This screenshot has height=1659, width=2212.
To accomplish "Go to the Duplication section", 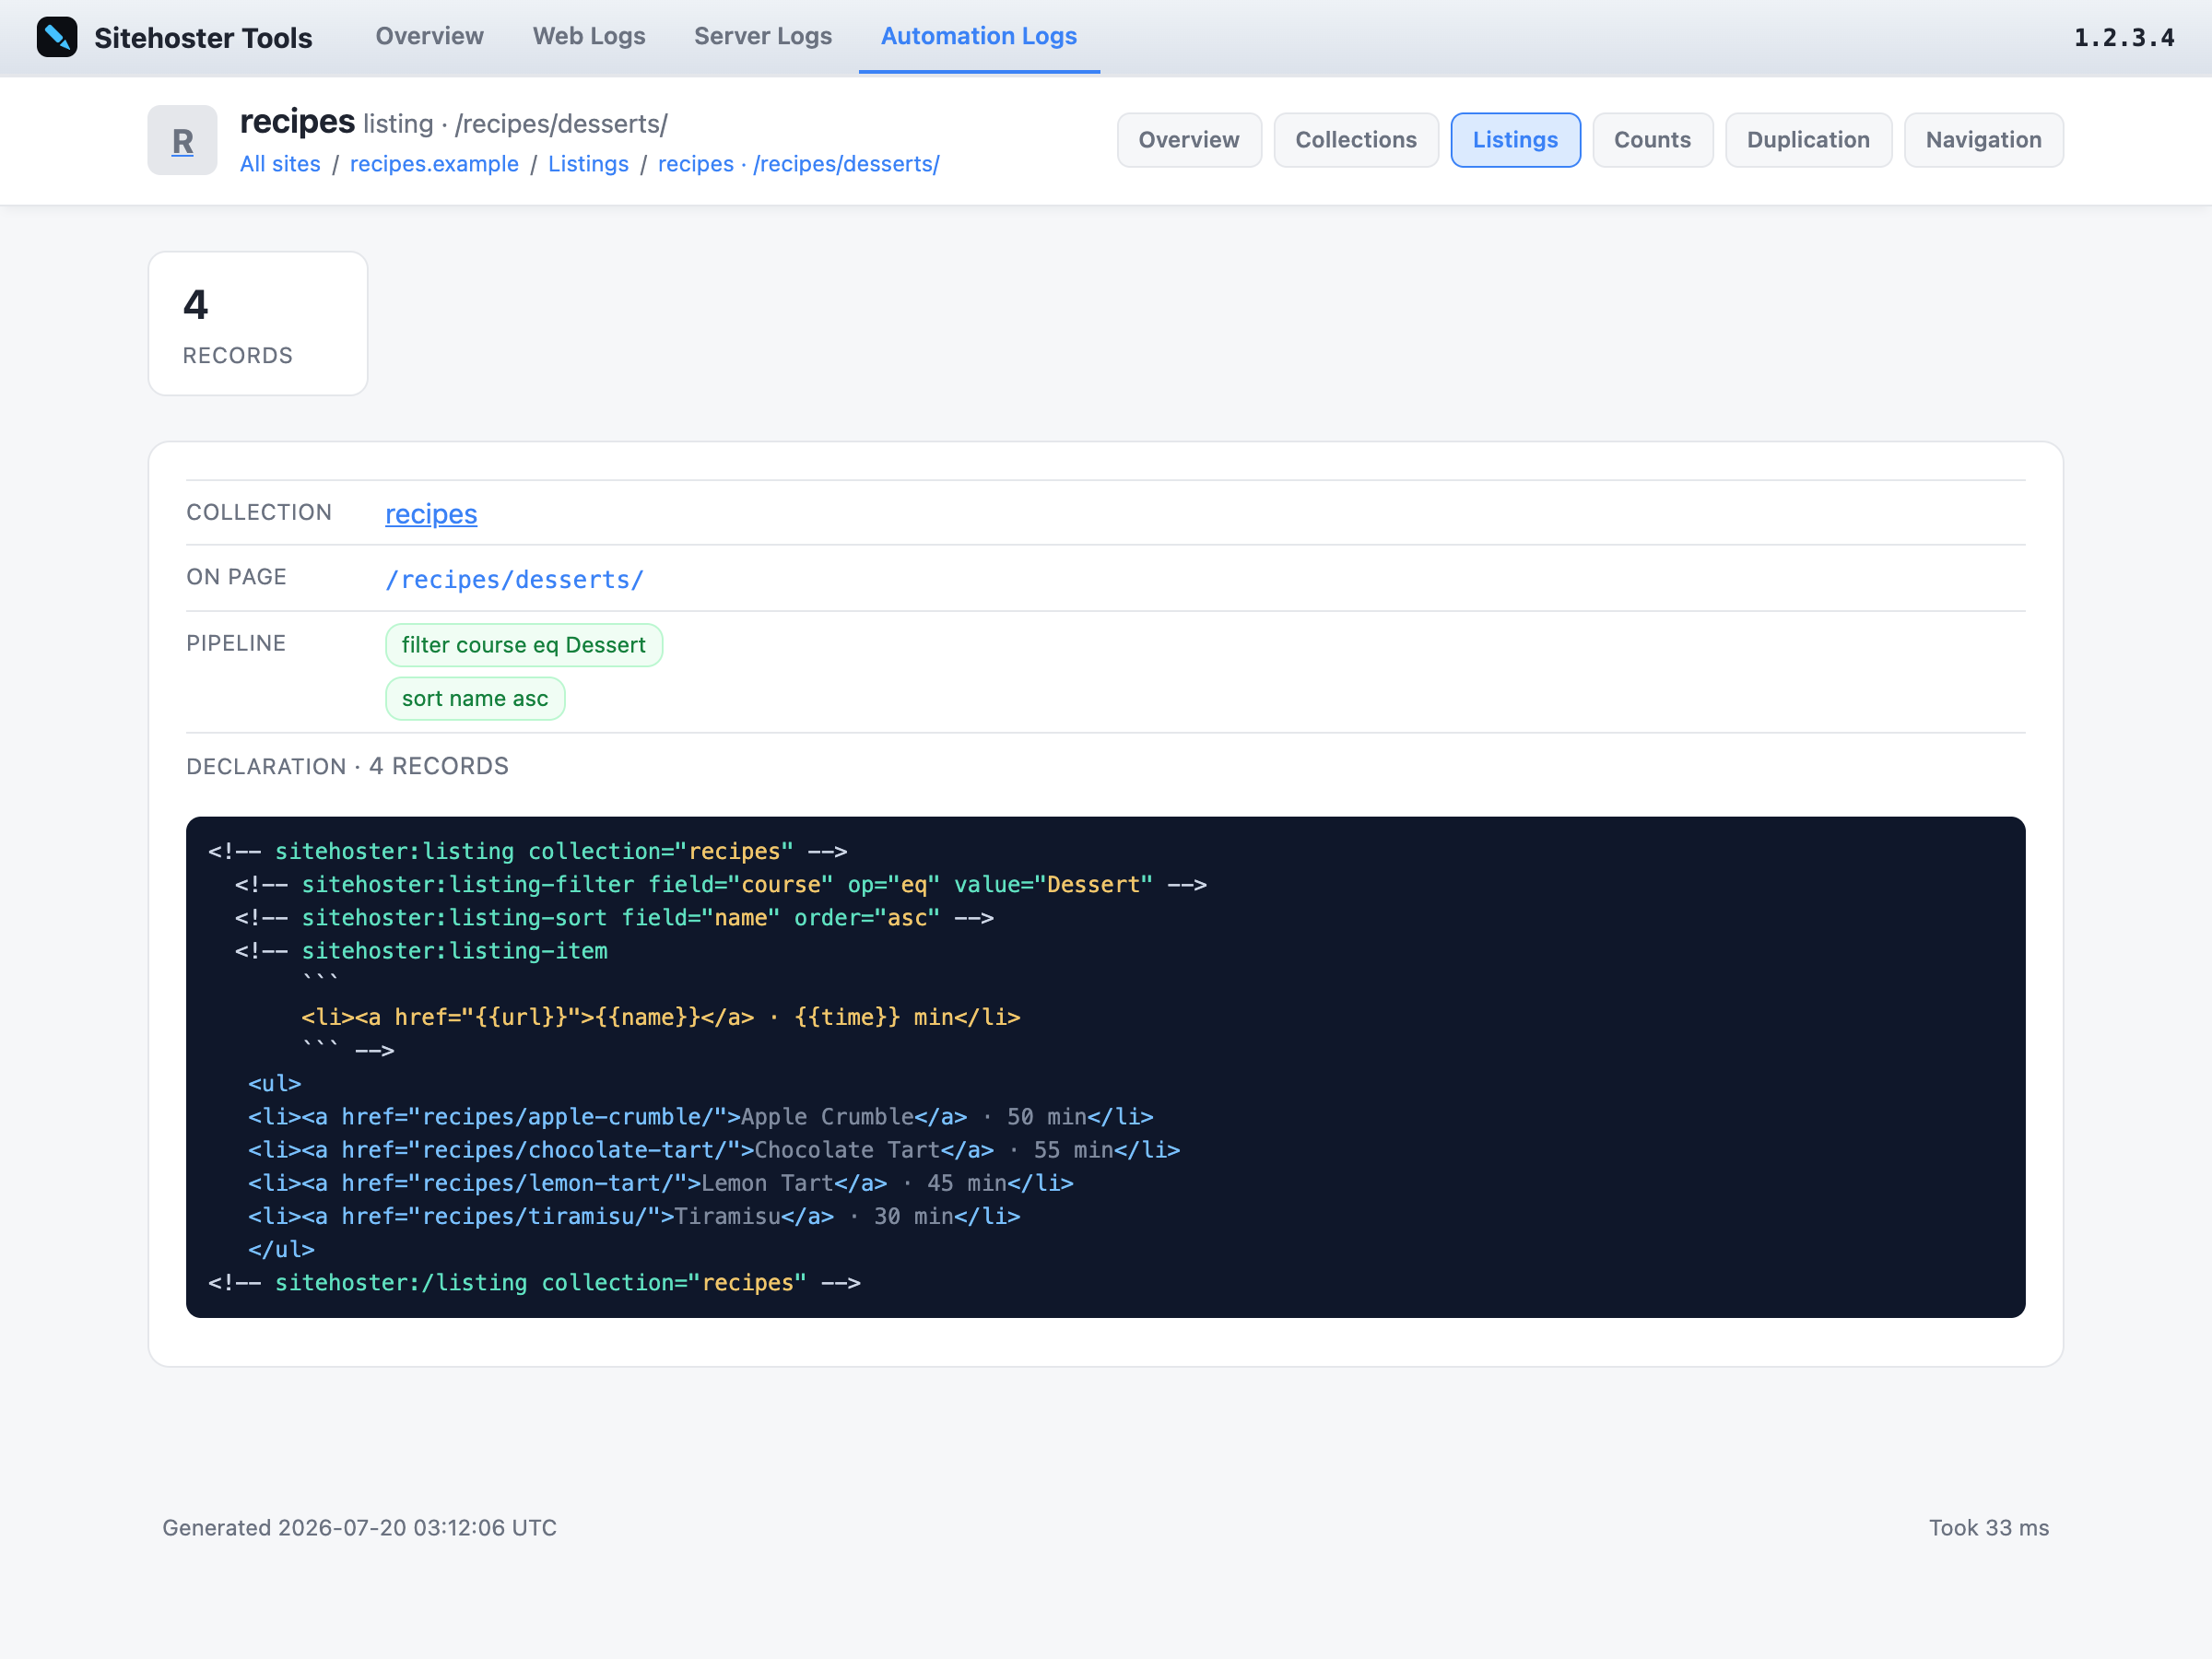I will point(1808,140).
